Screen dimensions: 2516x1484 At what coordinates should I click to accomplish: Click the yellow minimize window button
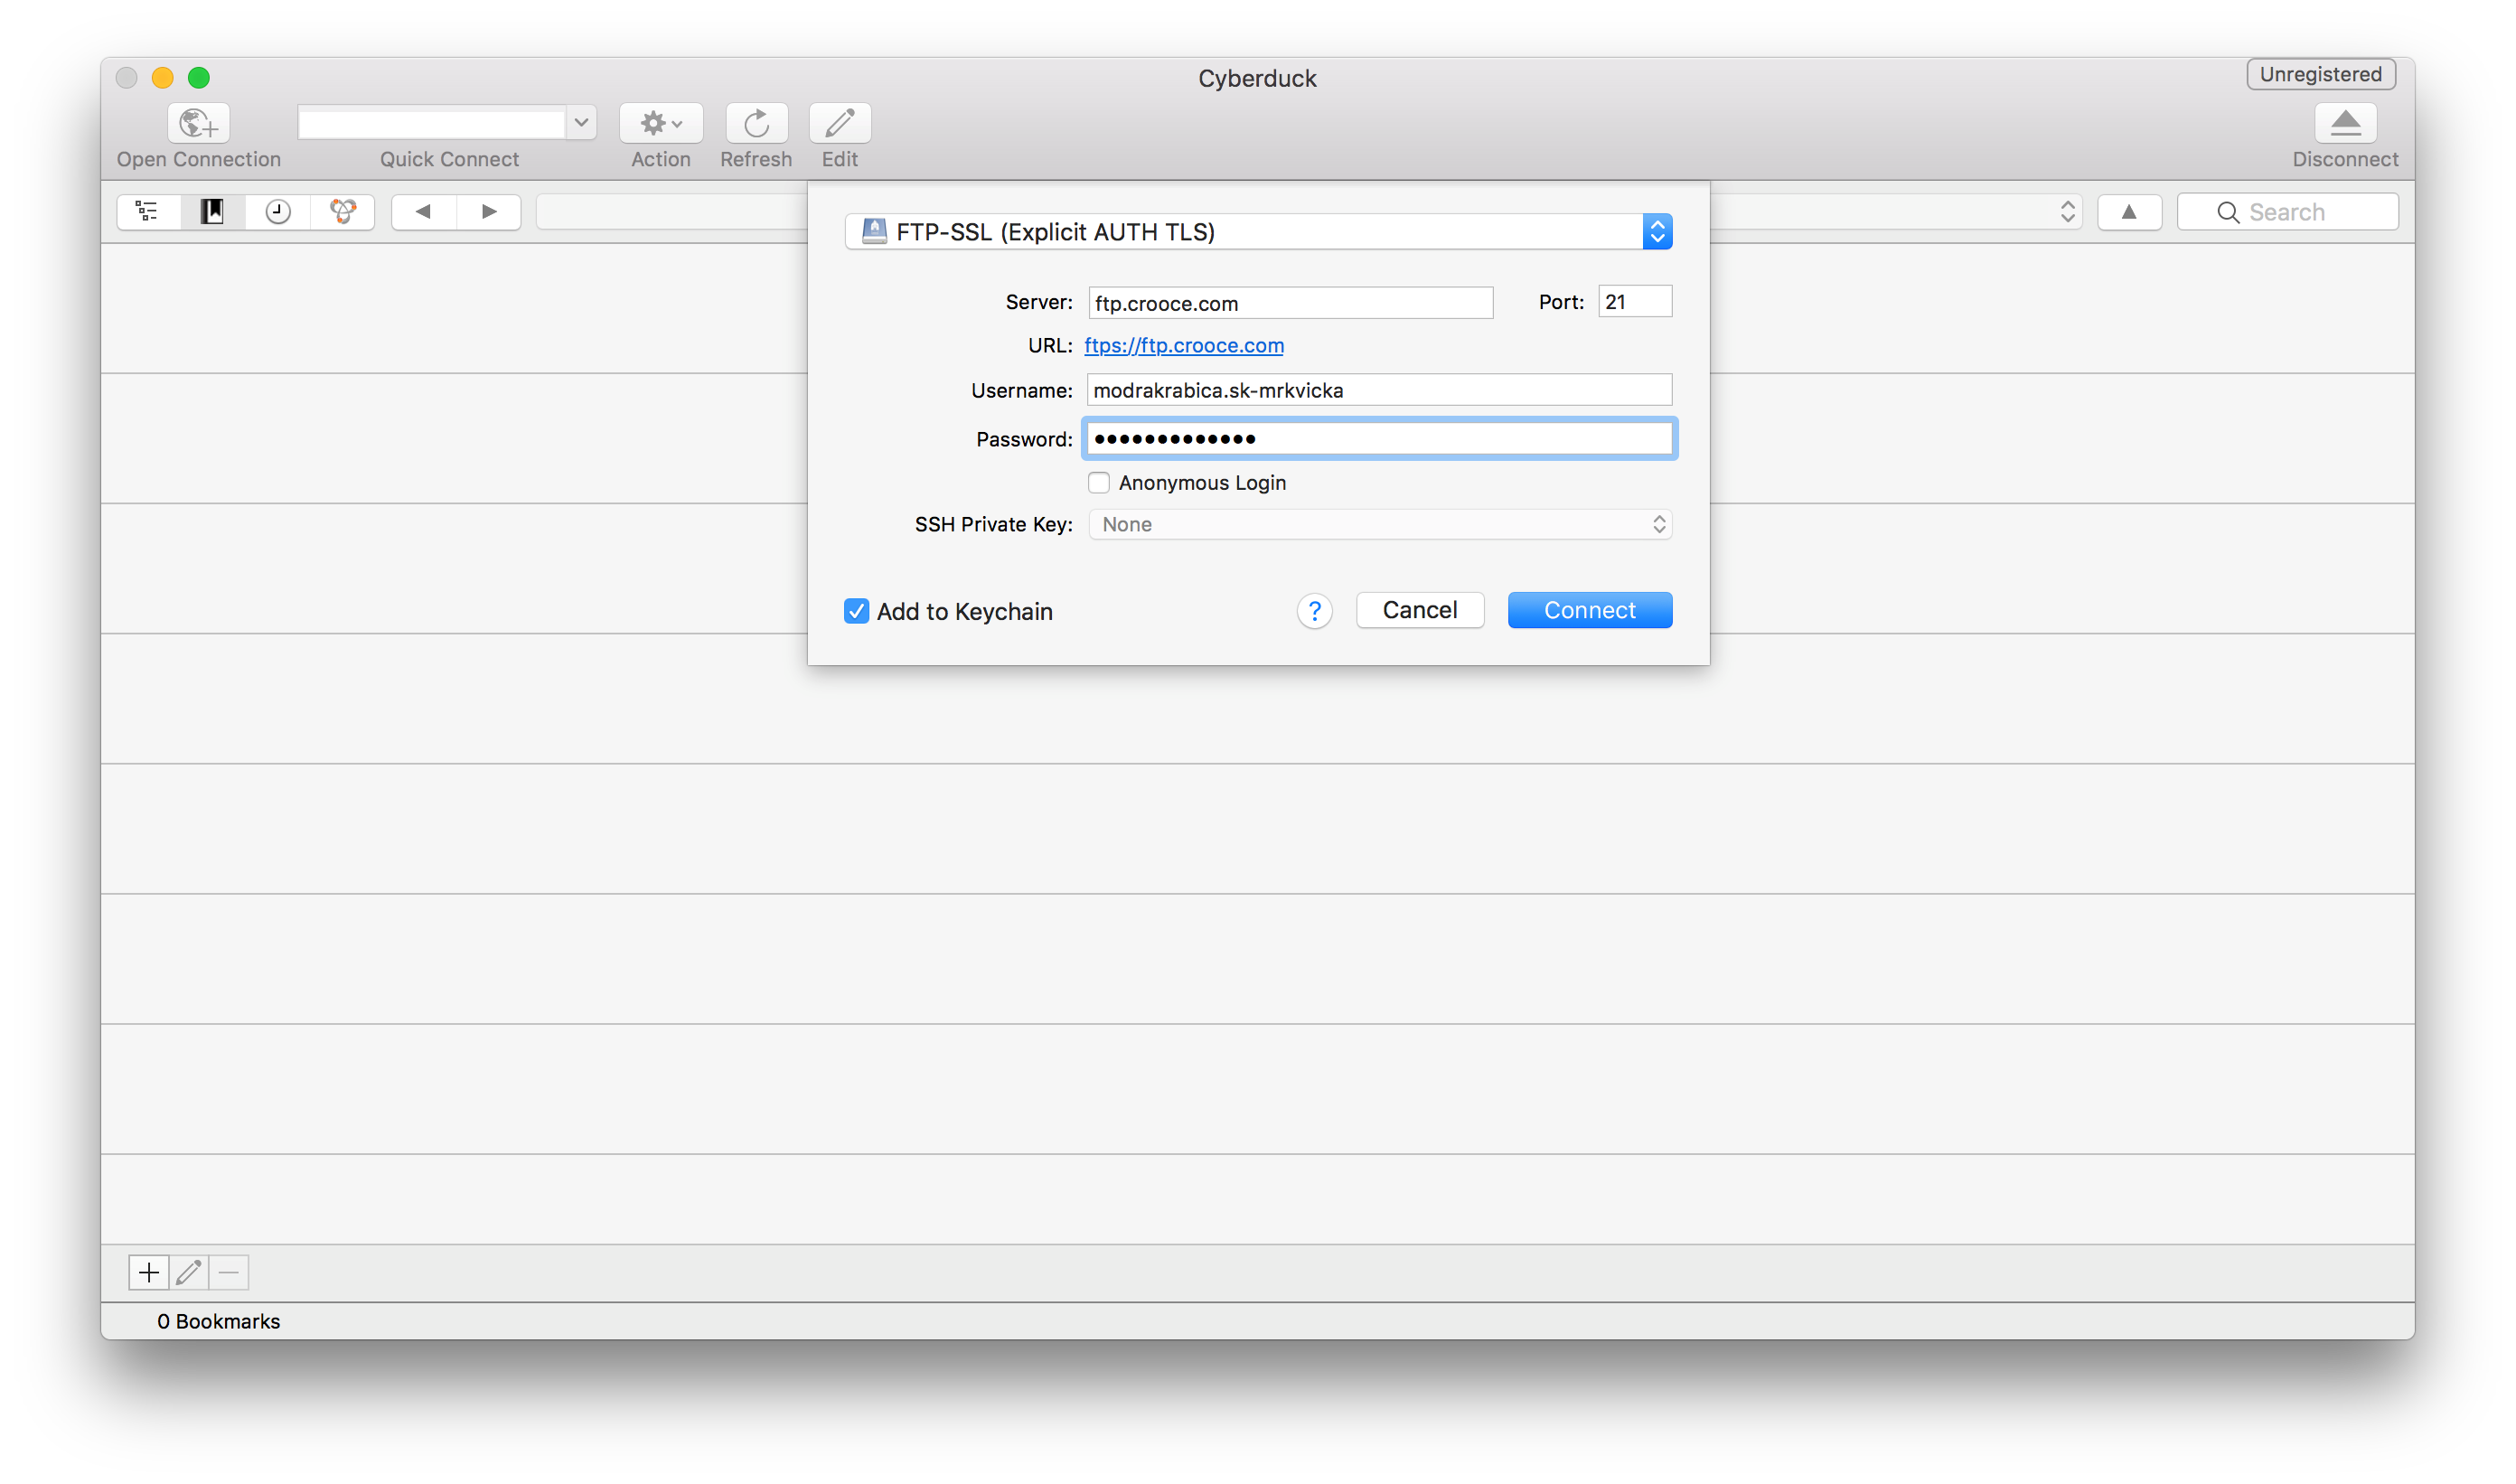[x=162, y=77]
